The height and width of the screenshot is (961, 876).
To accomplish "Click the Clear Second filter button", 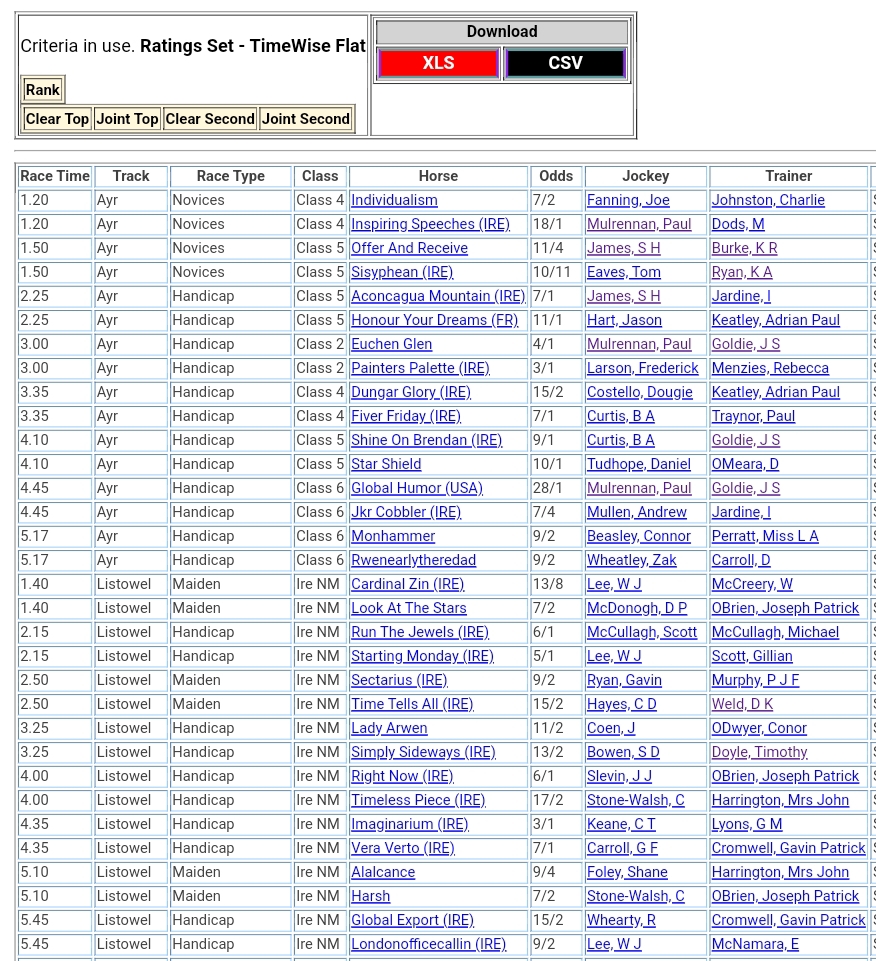I will (210, 119).
